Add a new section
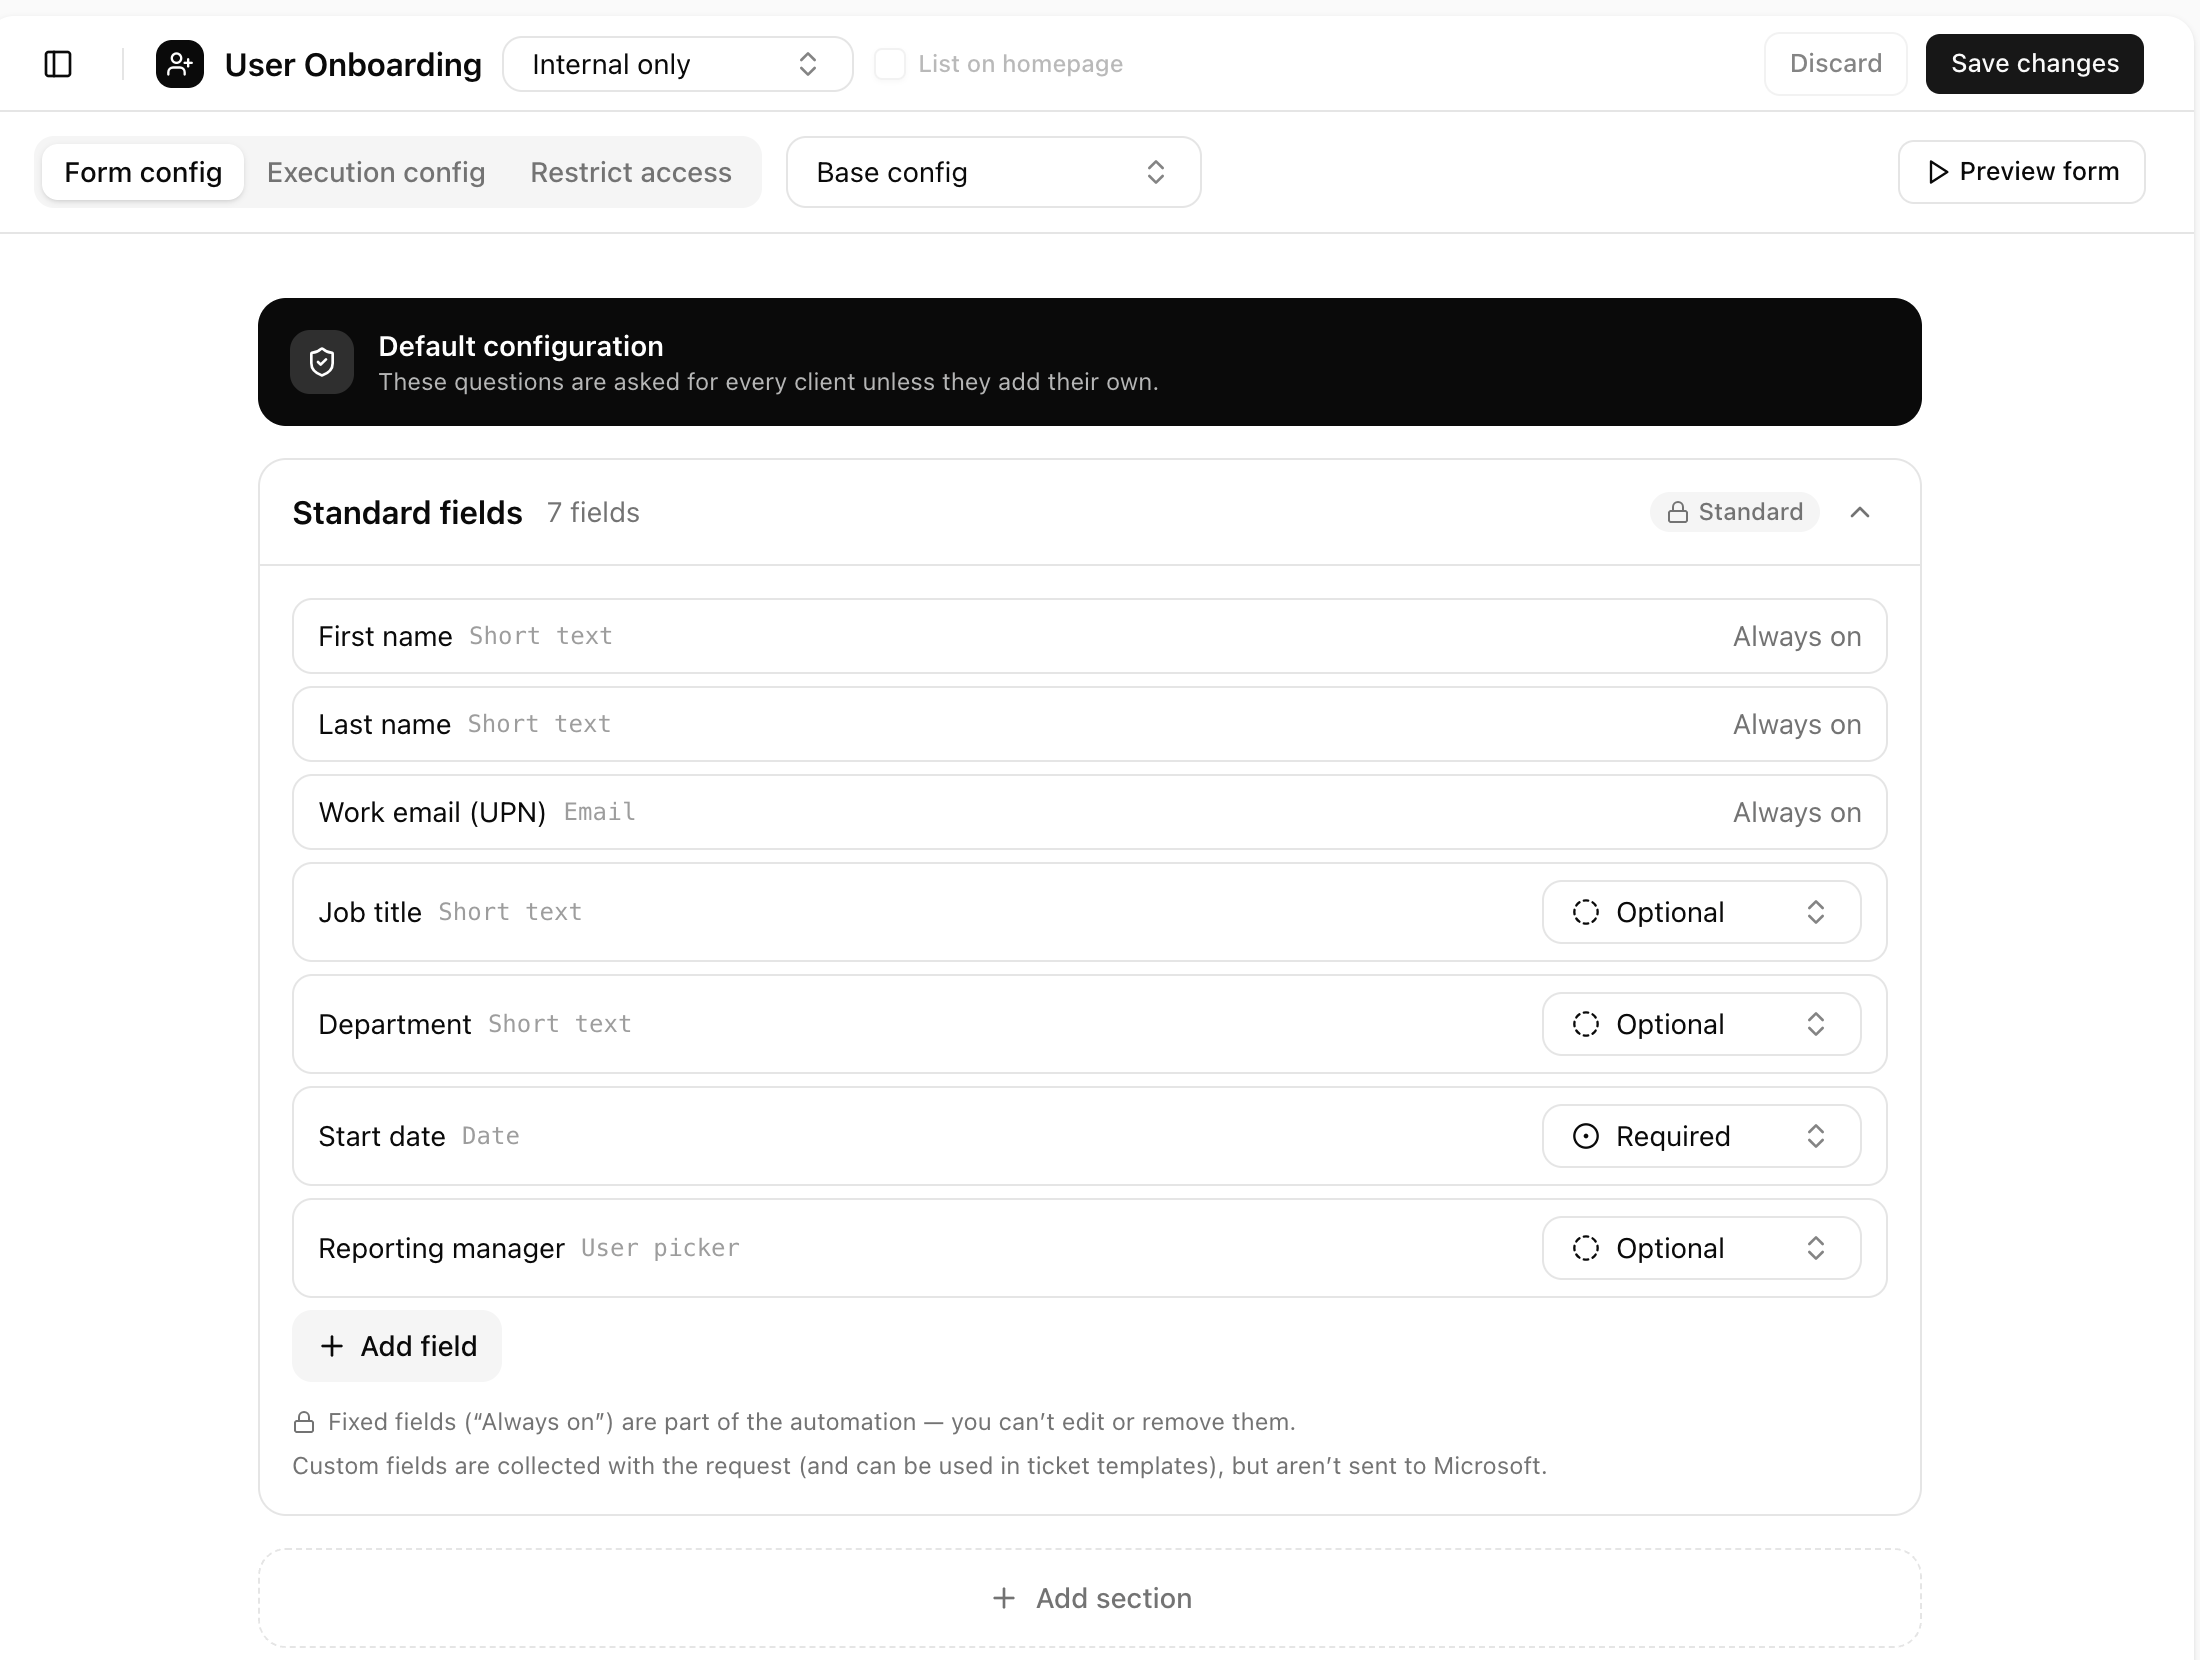This screenshot has width=2200, height=1660. [1090, 1598]
